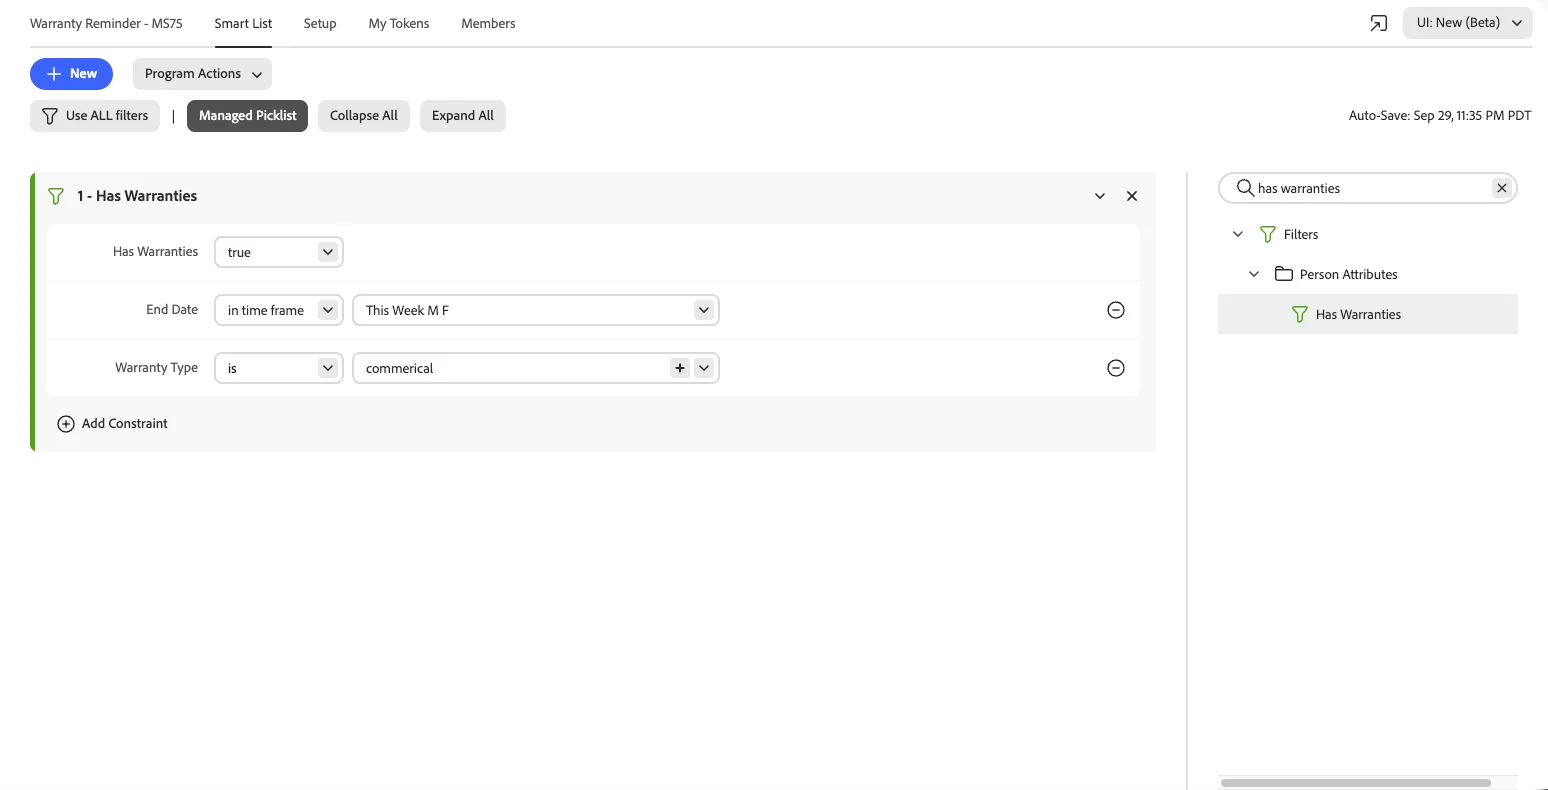
Task: Click the Expand All button
Action: [463, 116]
